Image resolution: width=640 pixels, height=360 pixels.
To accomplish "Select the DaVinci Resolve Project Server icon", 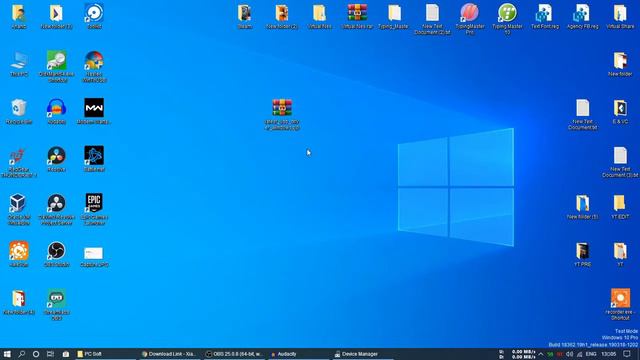I will (x=56, y=209).
